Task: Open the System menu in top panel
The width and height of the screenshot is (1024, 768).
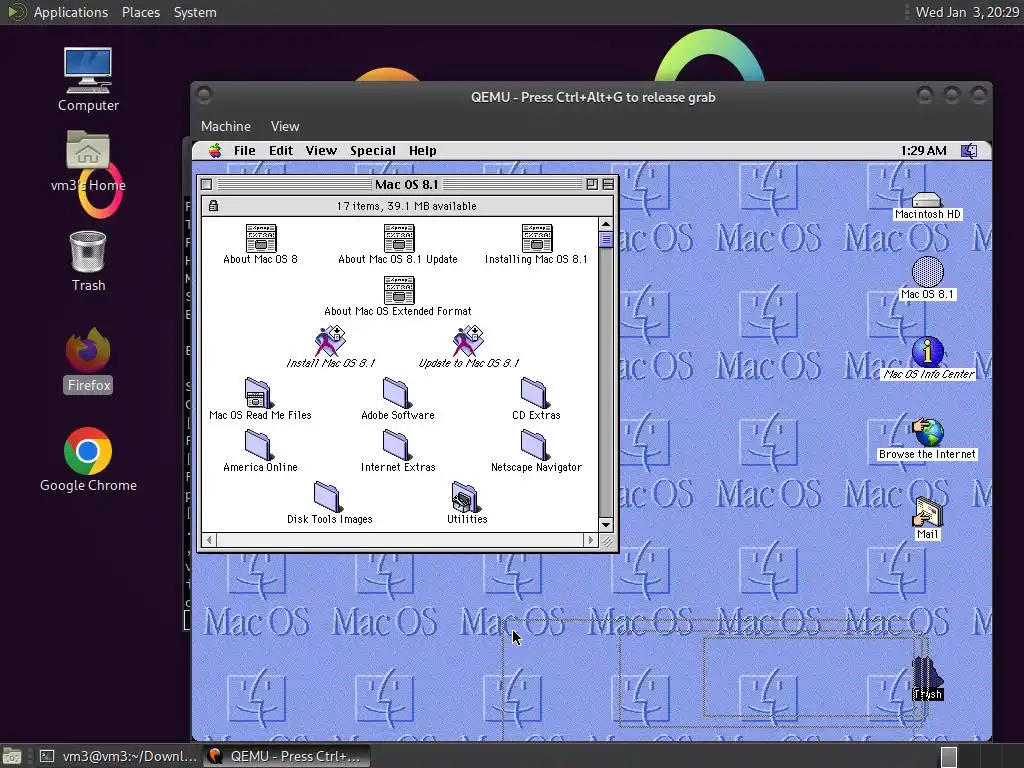Action: [195, 12]
